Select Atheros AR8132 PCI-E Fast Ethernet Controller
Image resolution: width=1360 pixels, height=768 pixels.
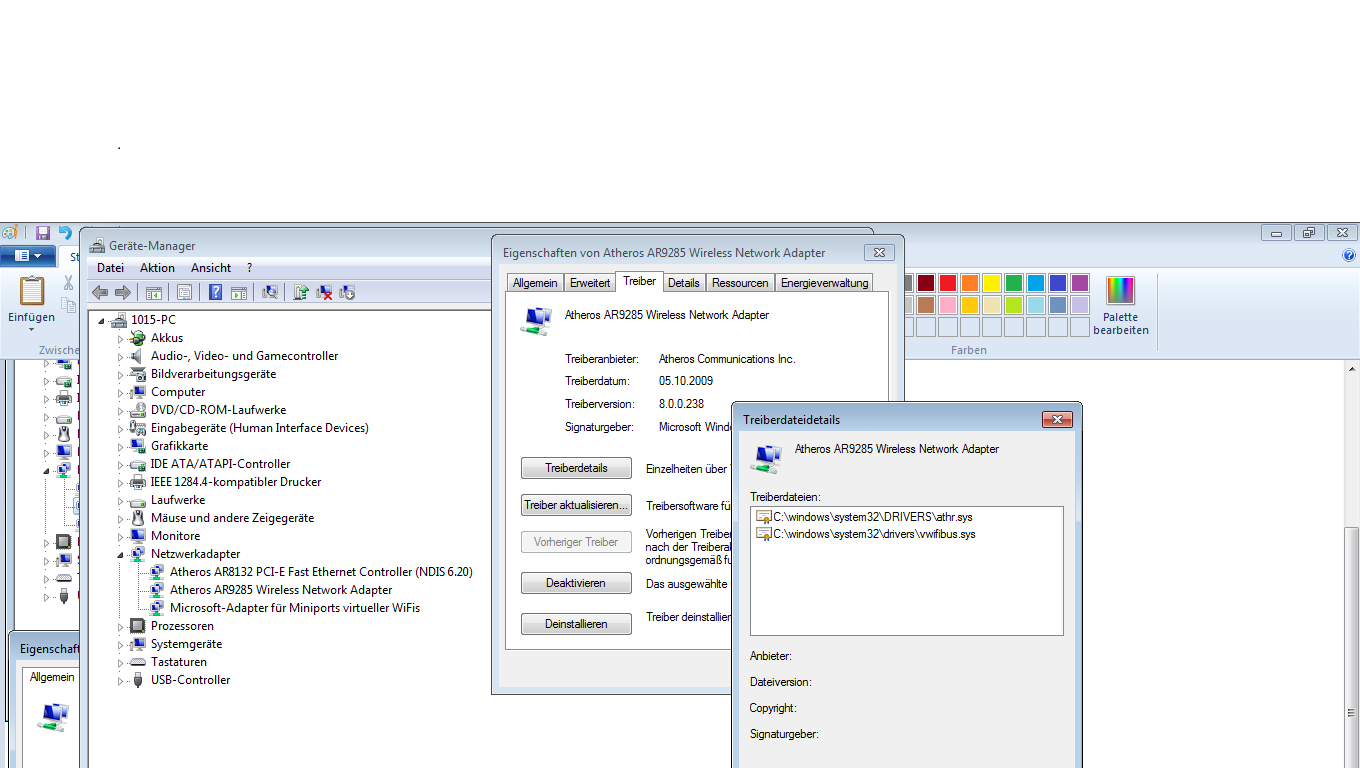point(321,572)
